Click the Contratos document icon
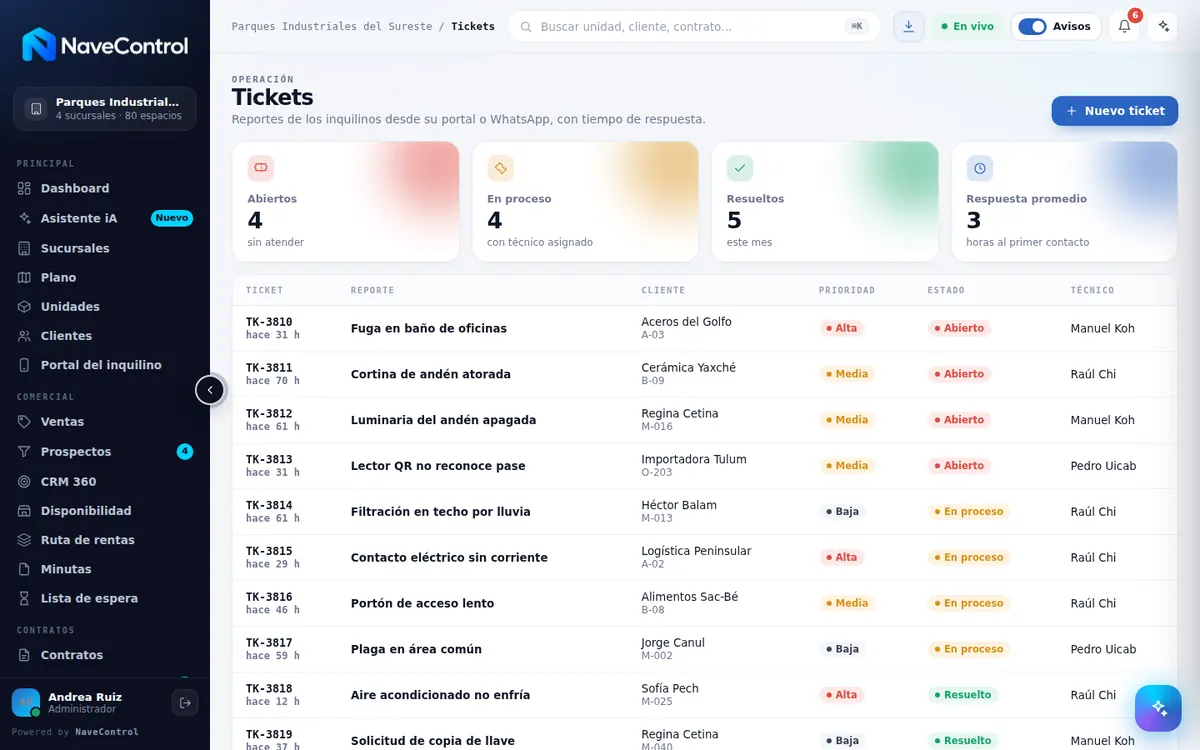The image size is (1200, 750). click(25, 655)
